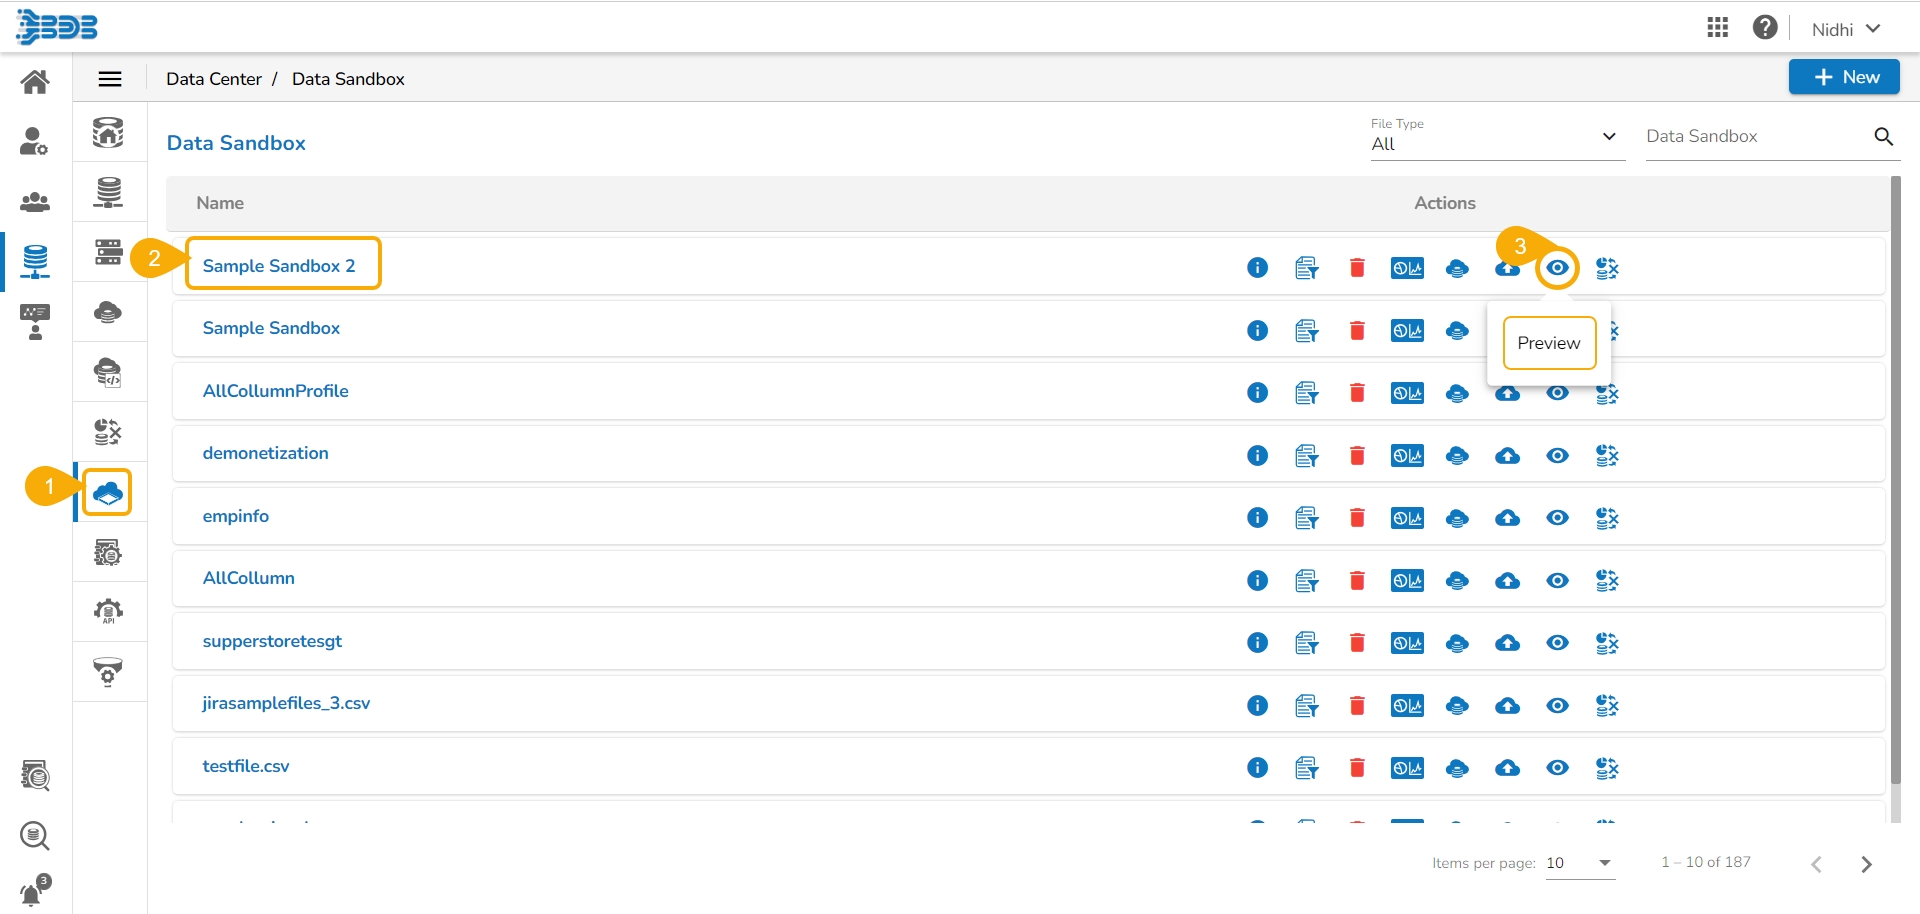Open the apps grid menu icon
1920x914 pixels.
tap(1717, 28)
